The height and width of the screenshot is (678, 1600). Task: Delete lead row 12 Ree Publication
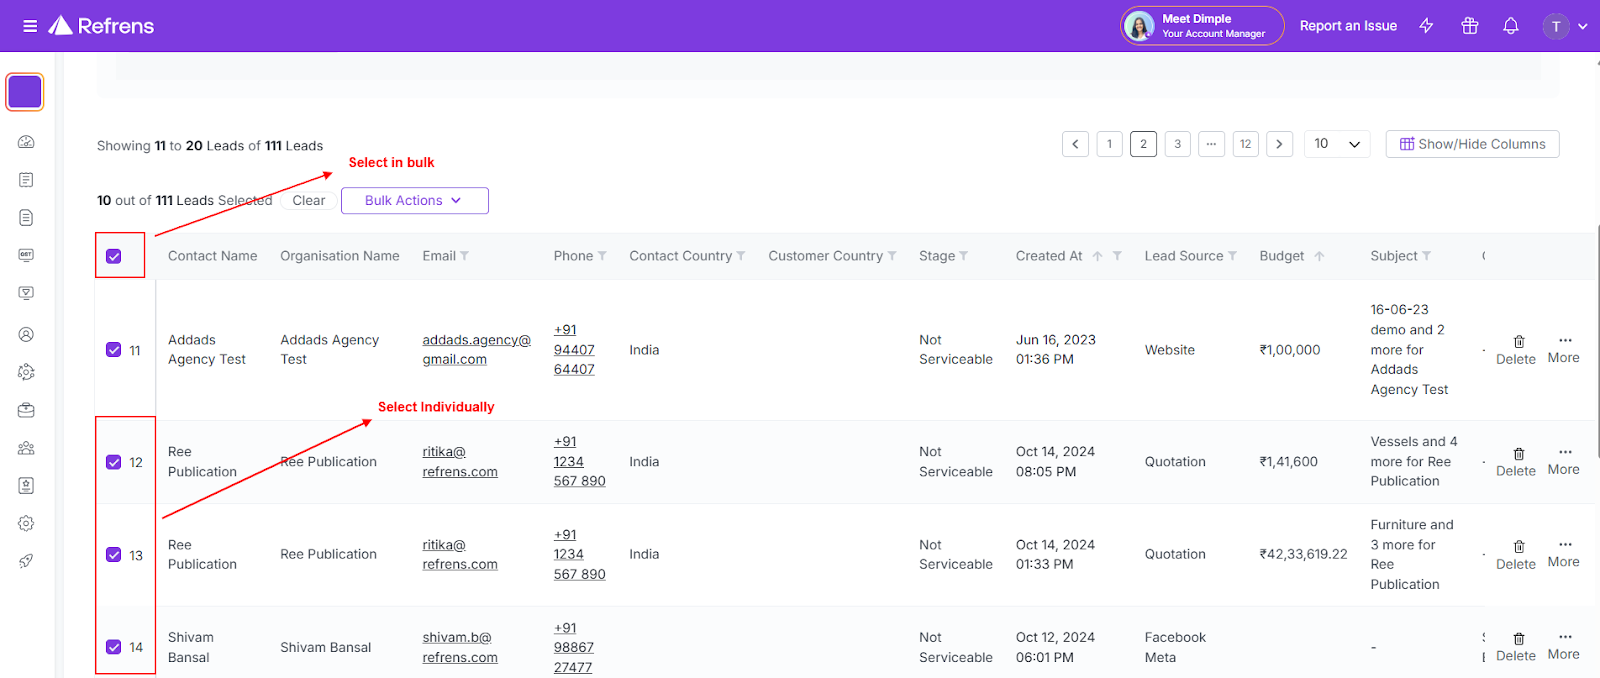(x=1516, y=462)
